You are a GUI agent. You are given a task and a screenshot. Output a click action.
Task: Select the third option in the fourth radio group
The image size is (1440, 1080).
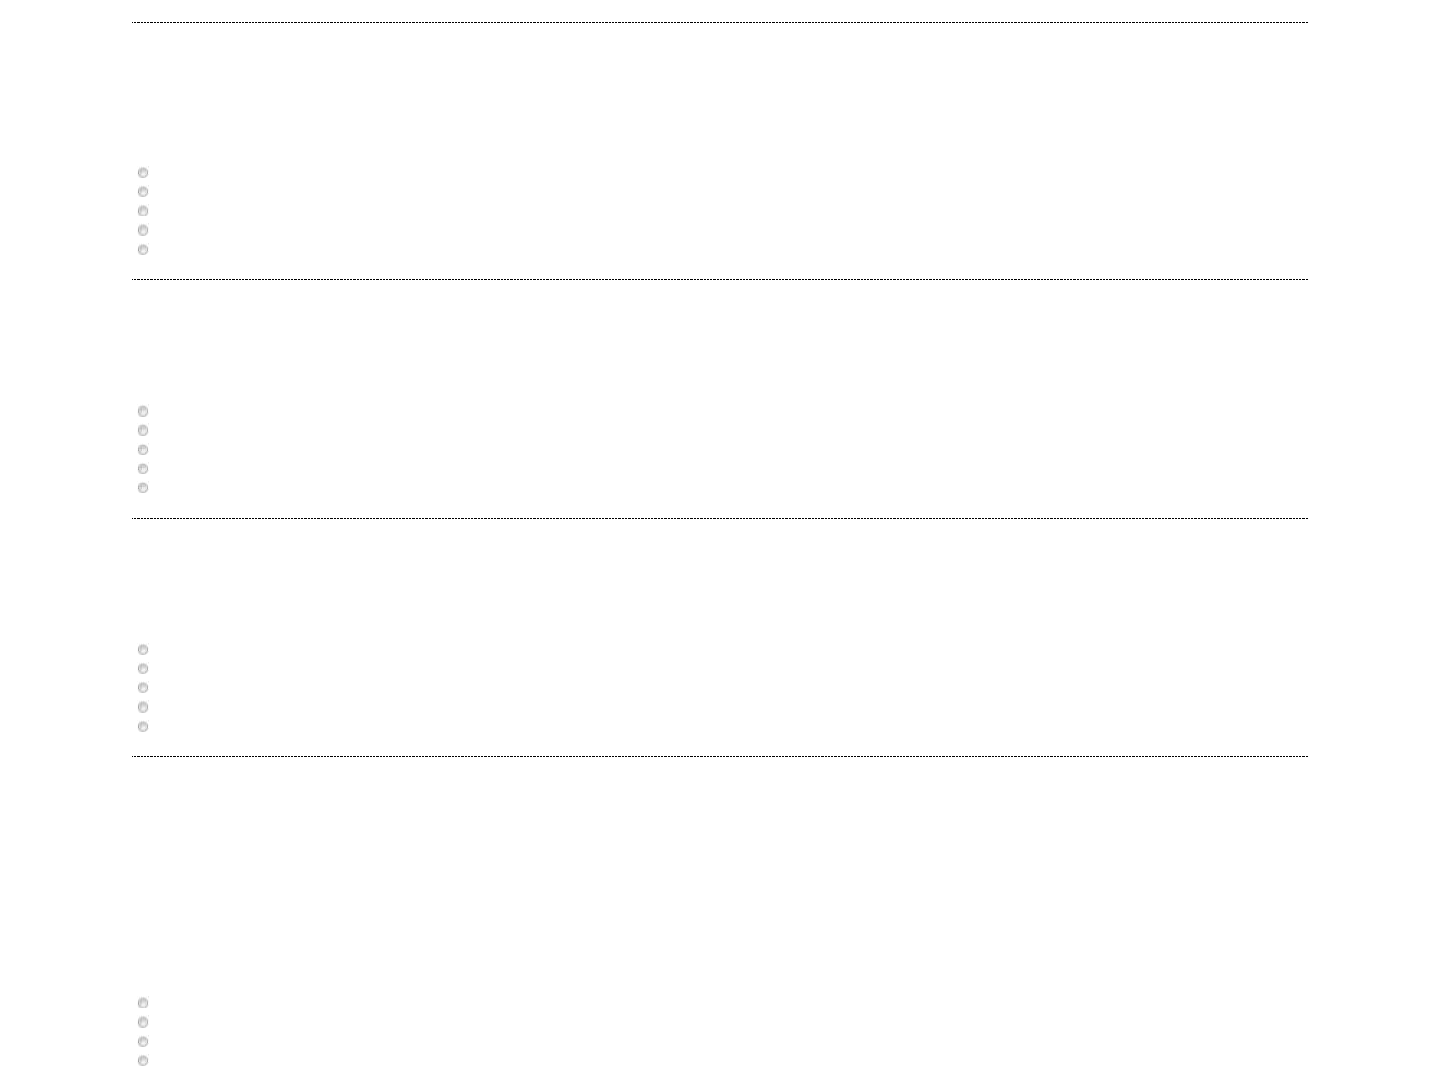tap(143, 1042)
